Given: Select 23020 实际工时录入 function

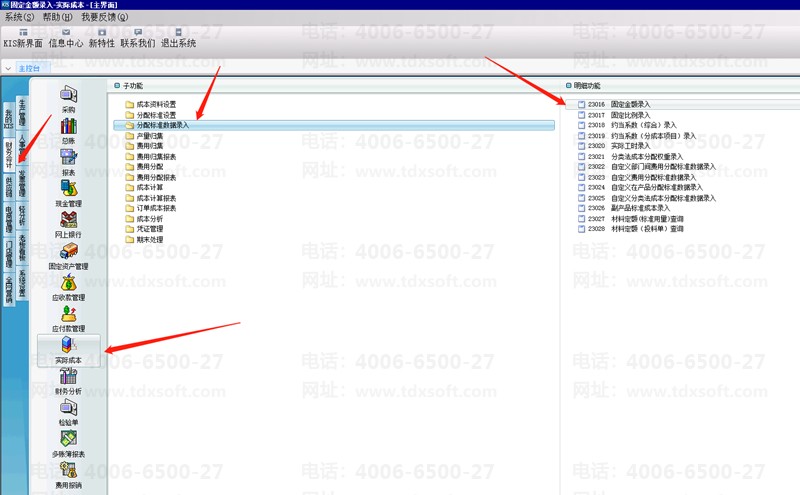Looking at the screenshot, I should 614,146.
